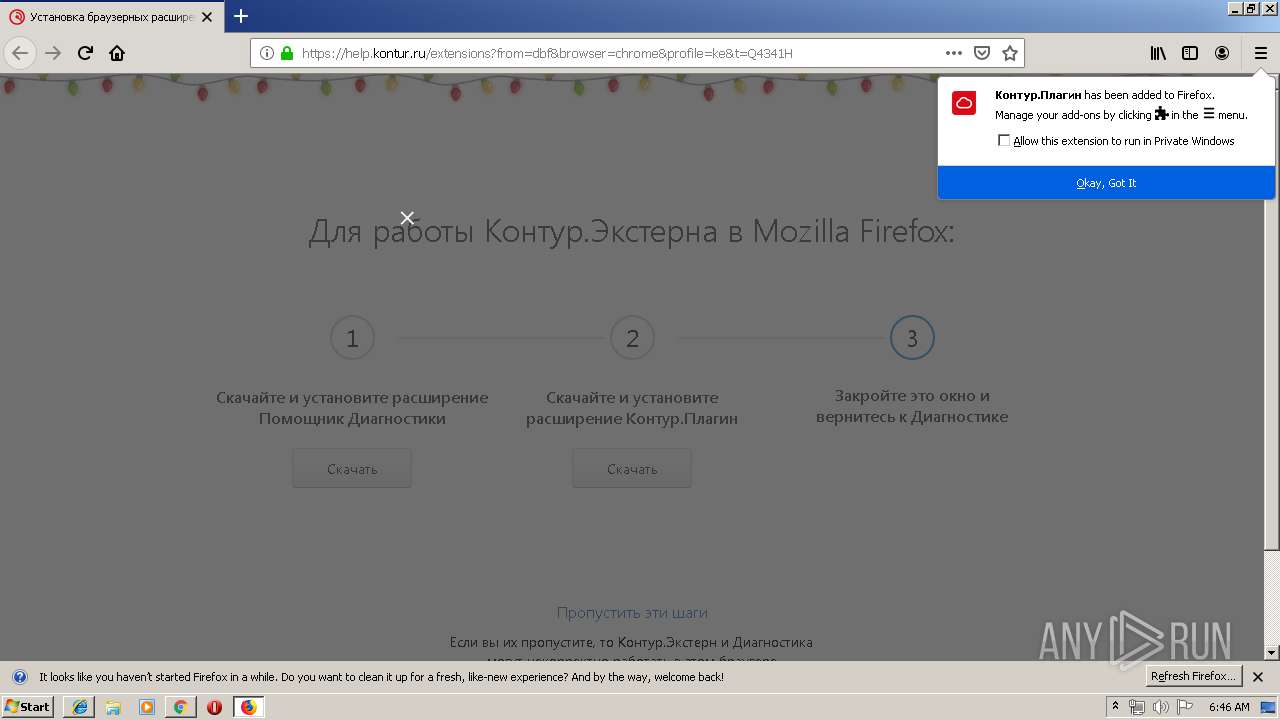This screenshot has width=1280, height=720.
Task: Click the Контур.Плагин icon in the notification
Action: [x=964, y=103]
